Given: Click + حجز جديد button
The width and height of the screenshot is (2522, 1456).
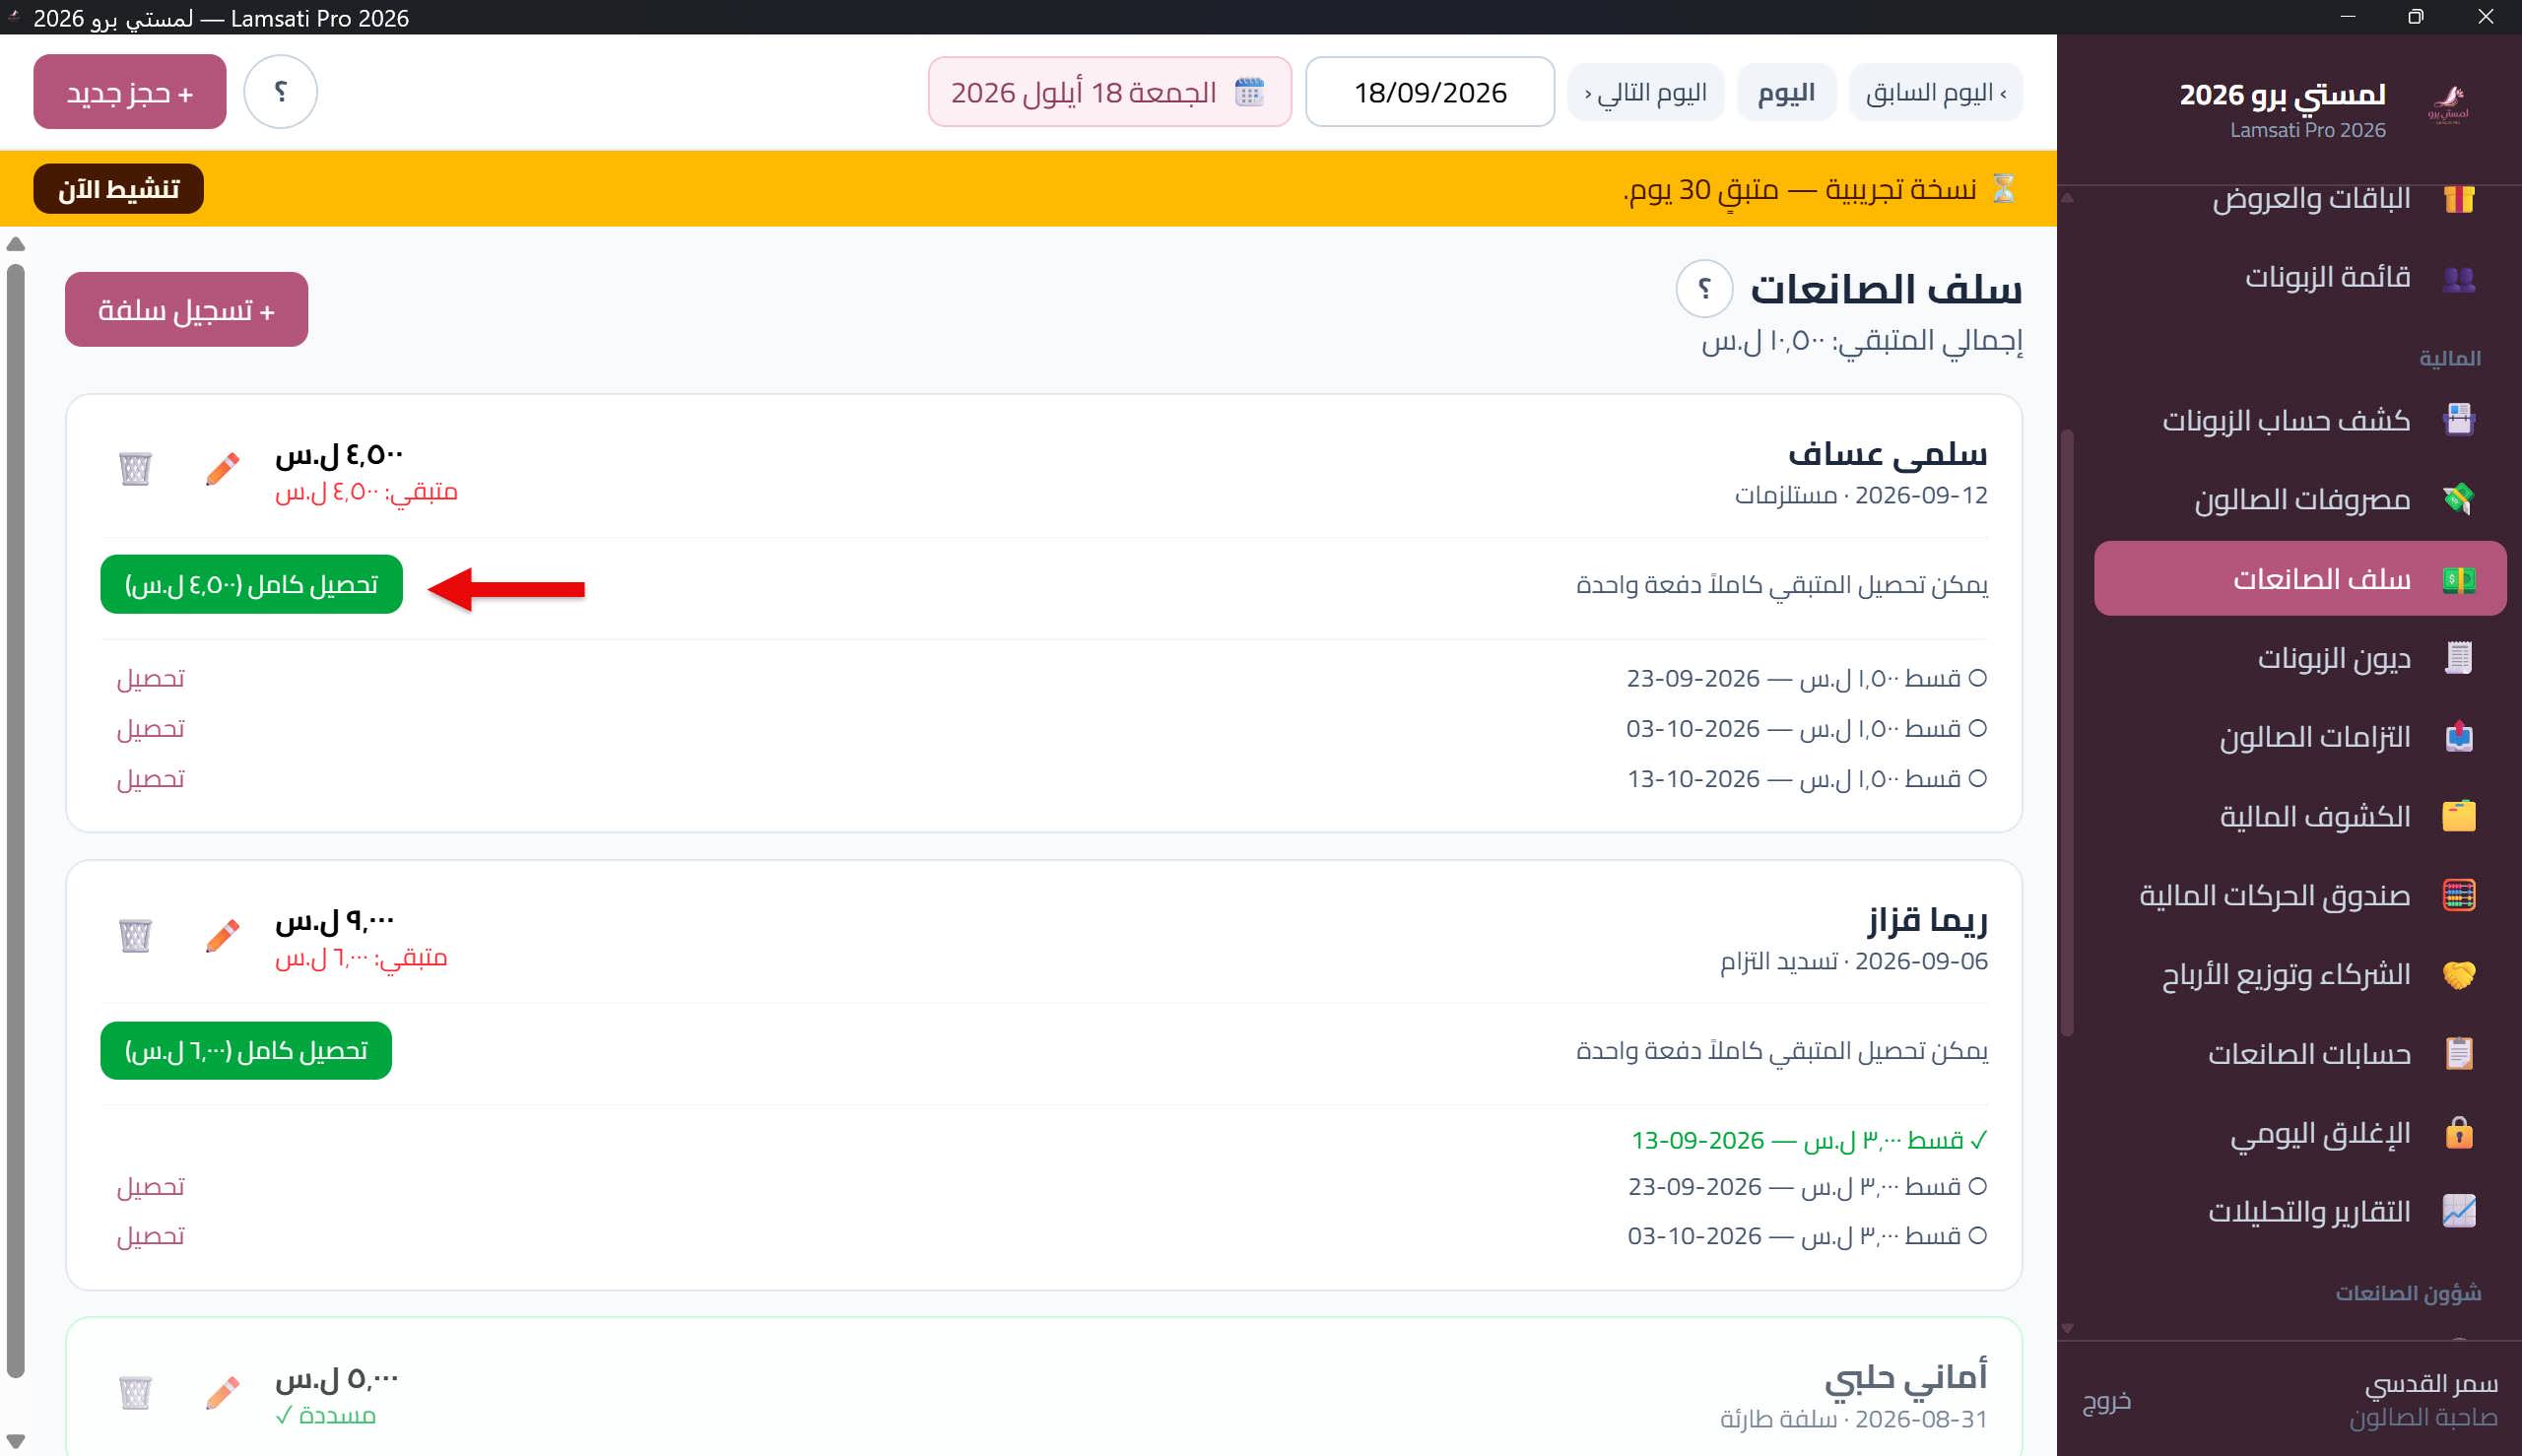Looking at the screenshot, I should coord(130,92).
